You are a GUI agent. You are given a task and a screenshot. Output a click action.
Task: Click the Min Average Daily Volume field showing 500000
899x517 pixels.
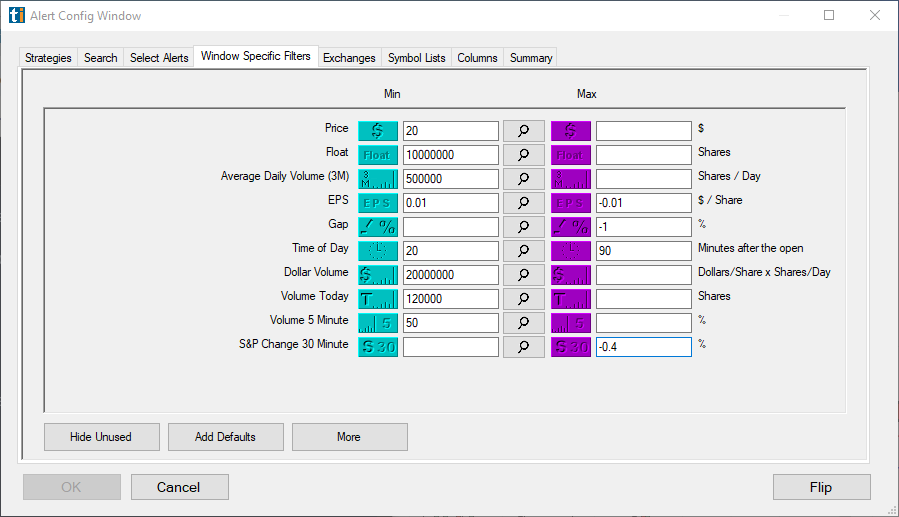coord(451,179)
